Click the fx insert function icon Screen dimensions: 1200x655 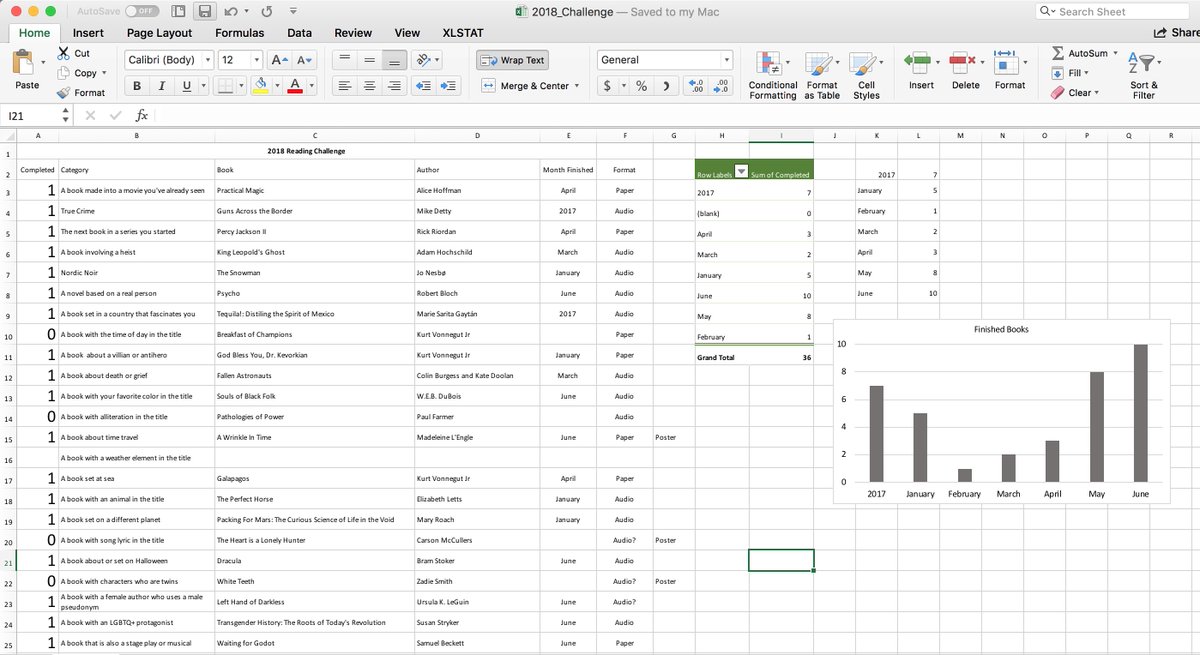coord(142,116)
